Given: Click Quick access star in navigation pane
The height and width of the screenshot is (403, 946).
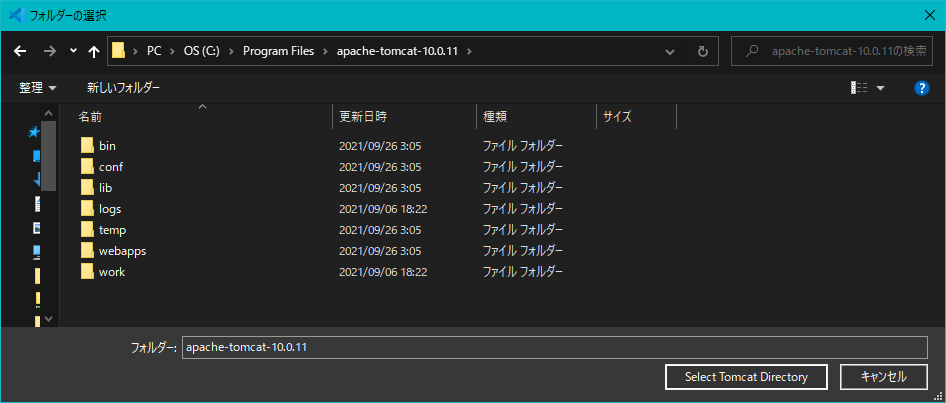Looking at the screenshot, I should (34, 133).
